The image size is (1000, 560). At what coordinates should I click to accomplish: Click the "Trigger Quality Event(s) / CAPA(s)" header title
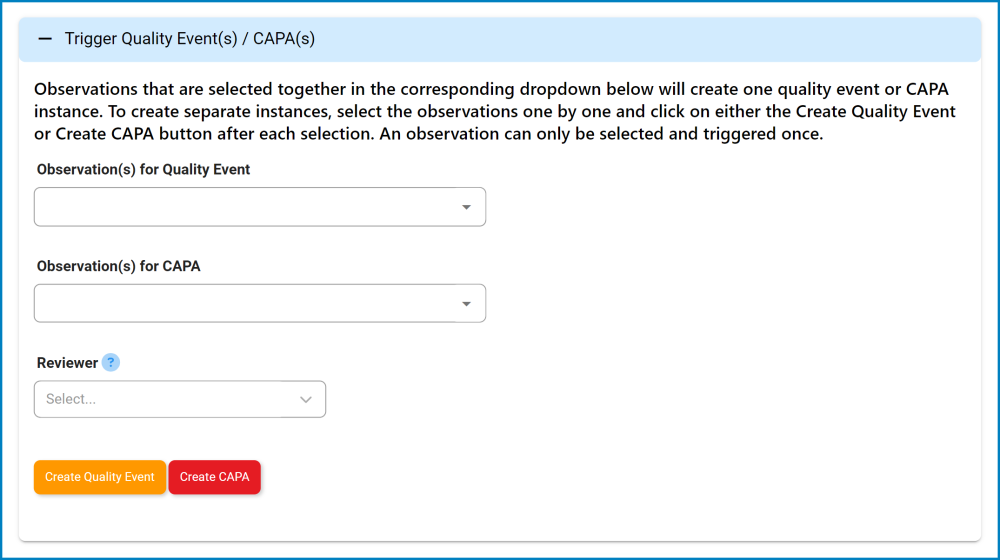pyautogui.click(x=190, y=39)
